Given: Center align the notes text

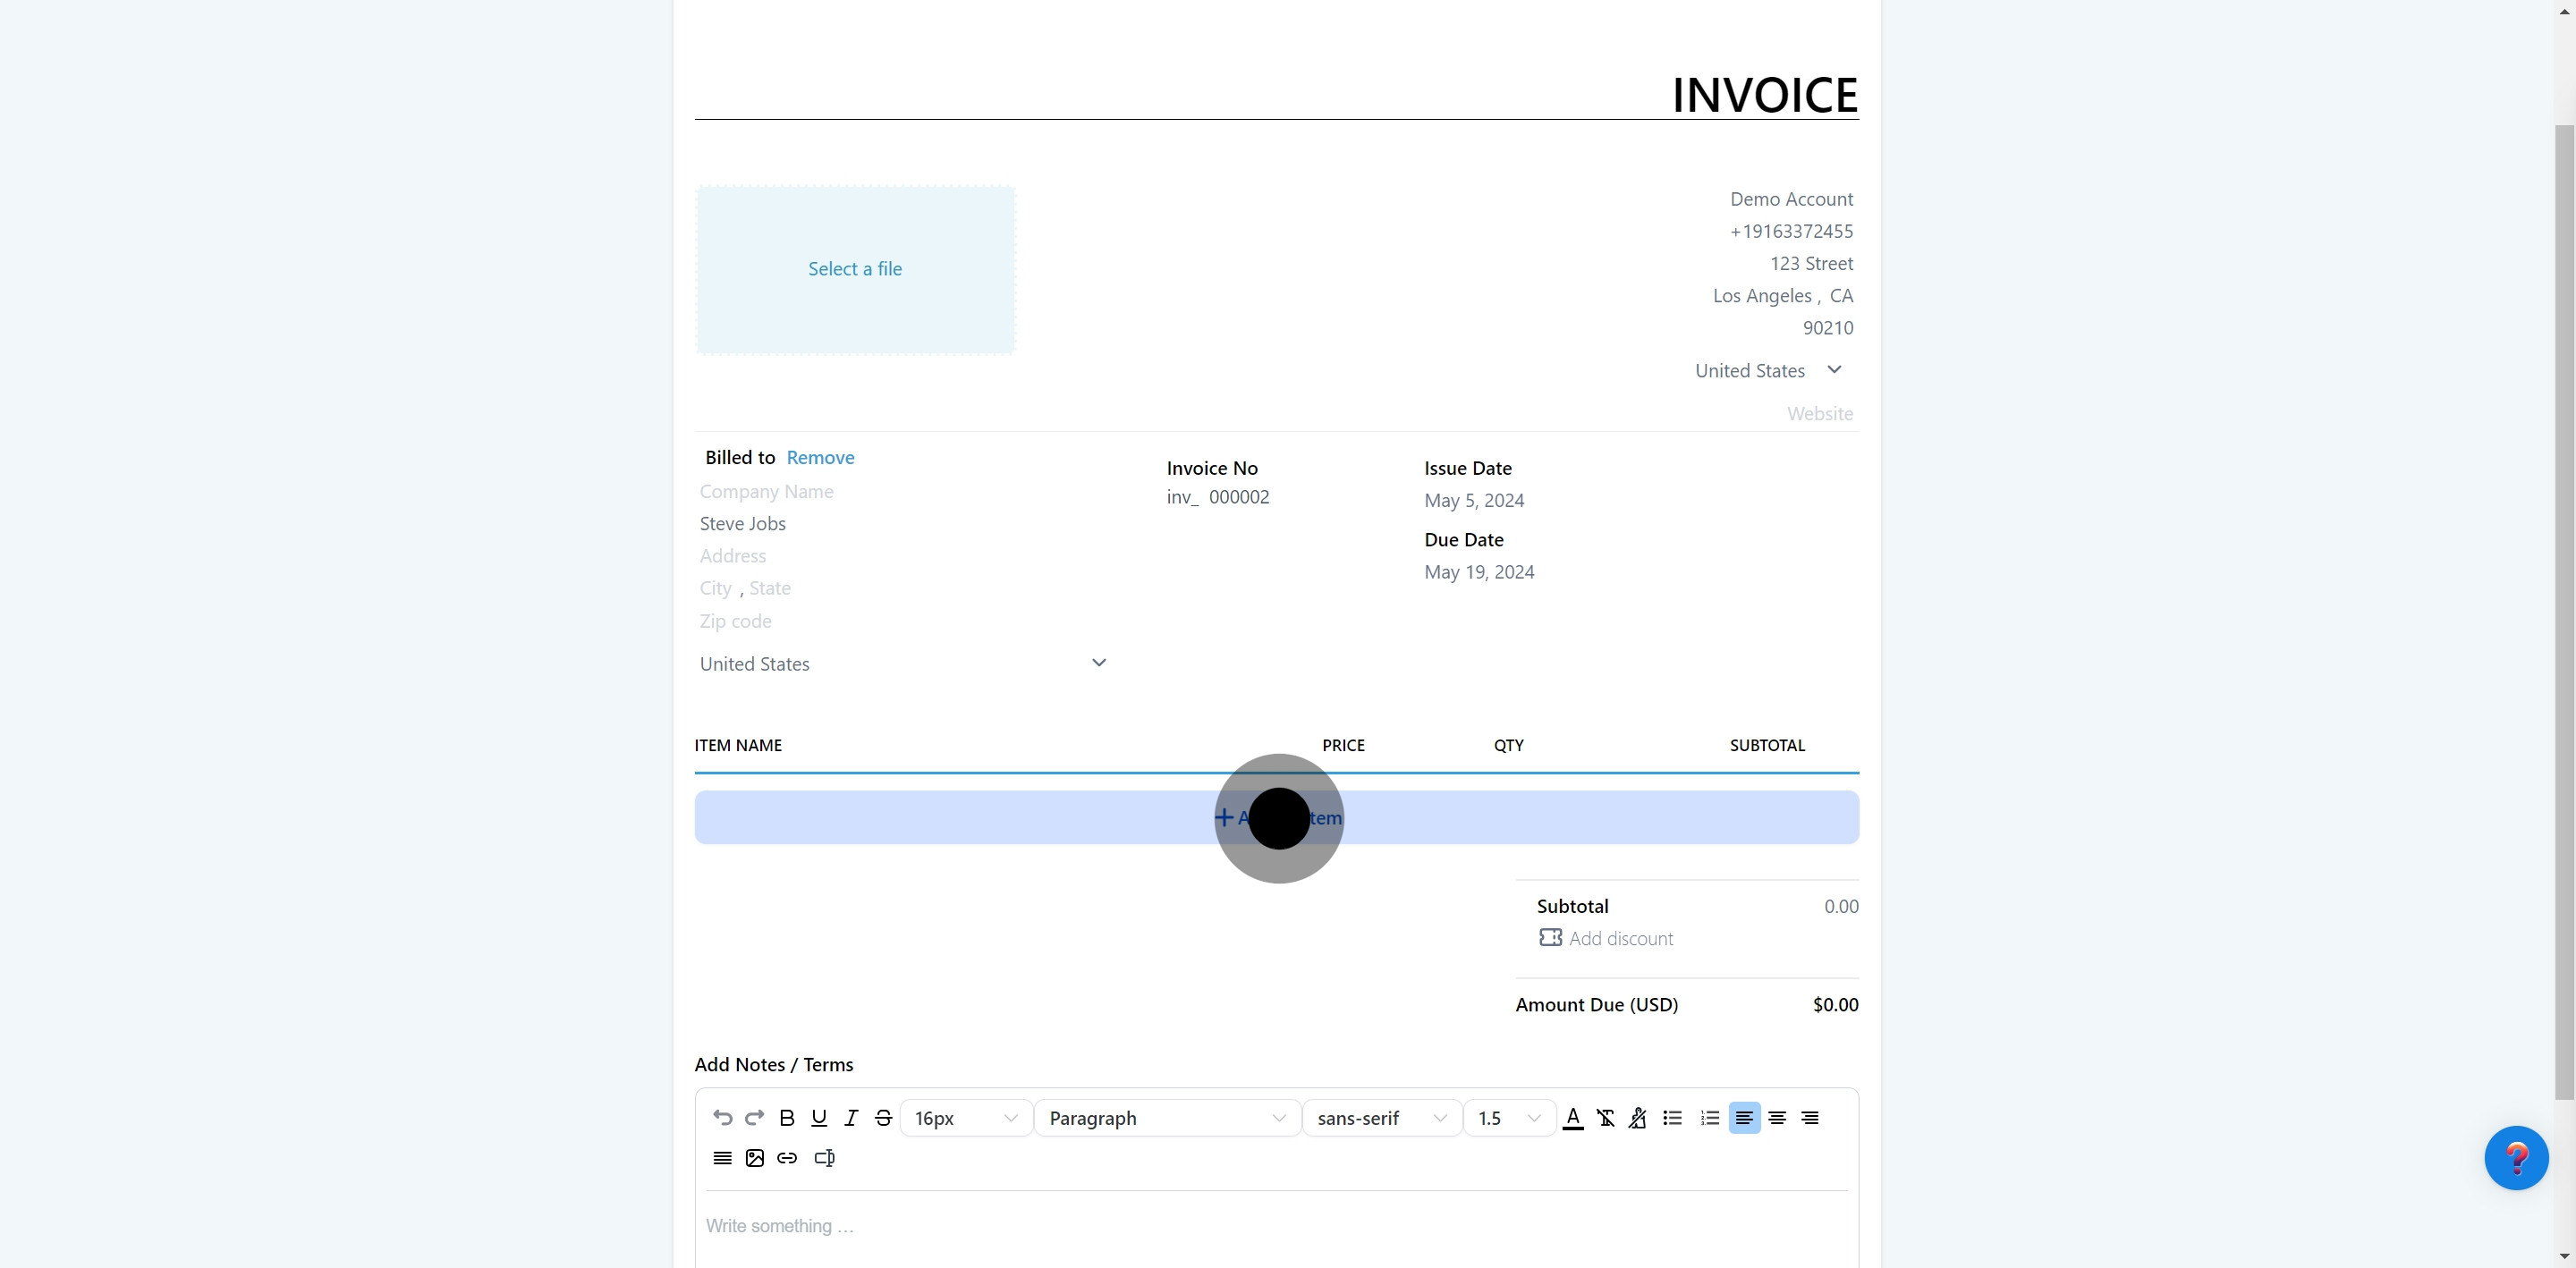Looking at the screenshot, I should coord(1777,1118).
